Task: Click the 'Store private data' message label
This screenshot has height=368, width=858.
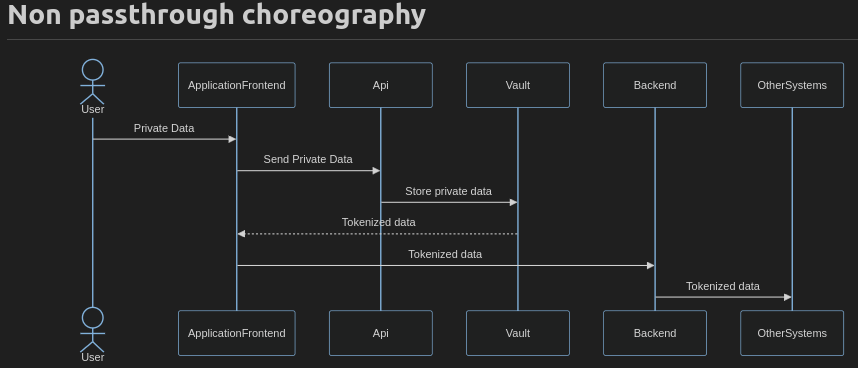Action: point(449,191)
